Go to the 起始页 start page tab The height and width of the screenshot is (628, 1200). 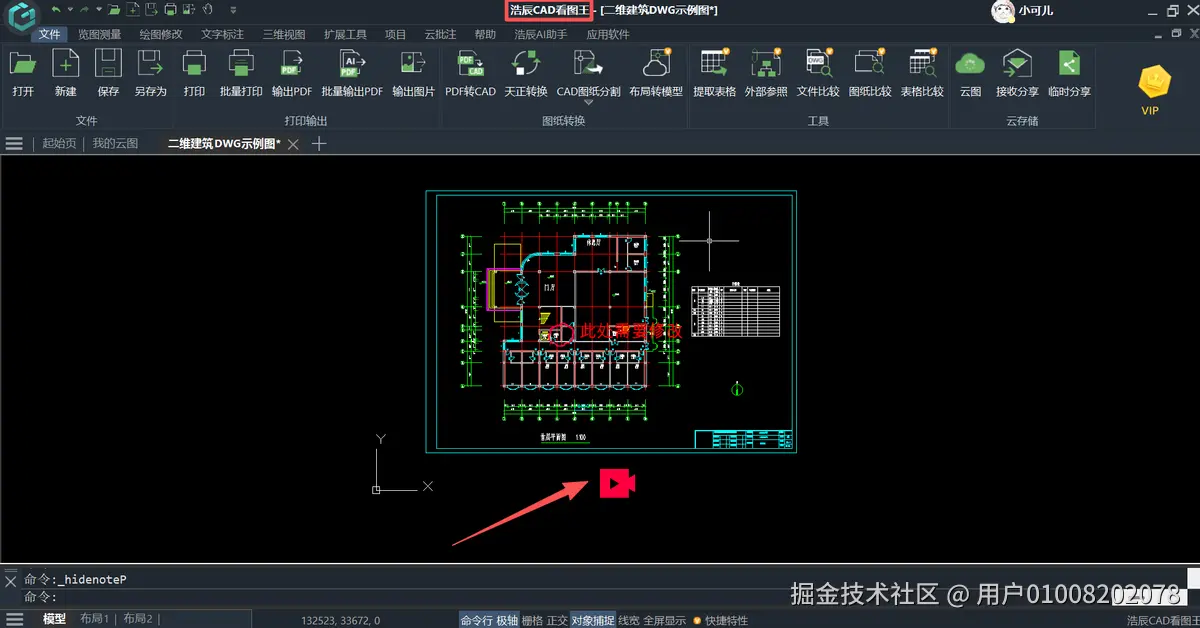click(x=59, y=144)
